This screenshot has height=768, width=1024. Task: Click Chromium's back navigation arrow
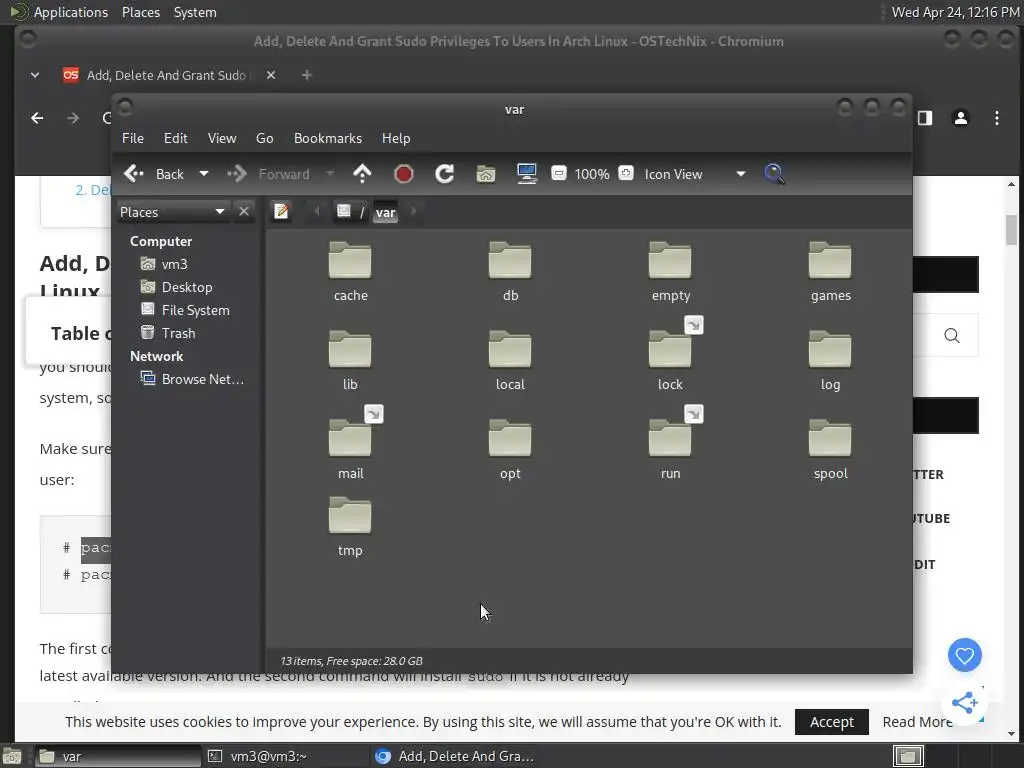pyautogui.click(x=37, y=118)
